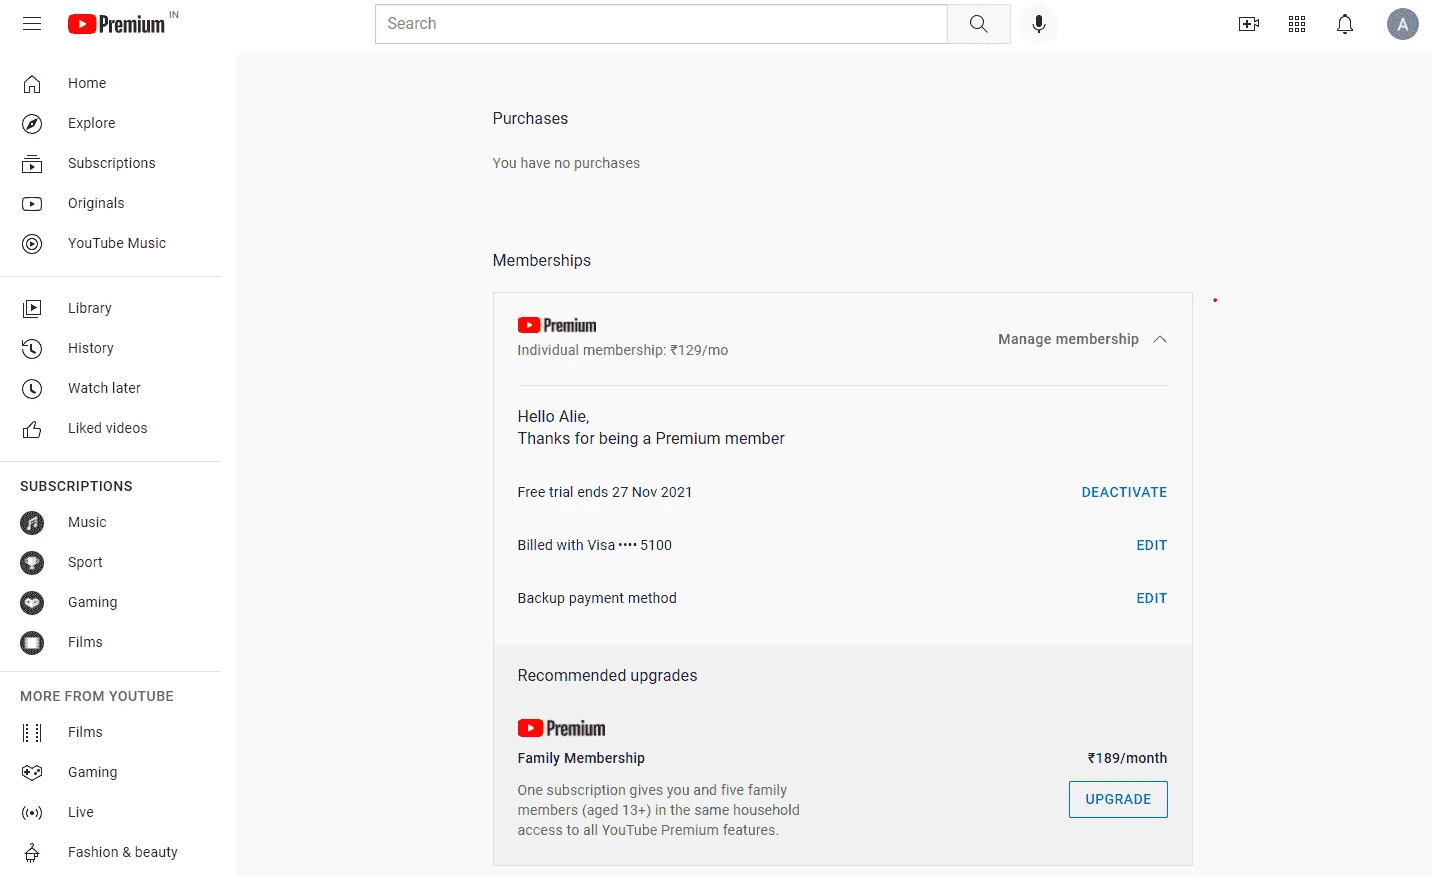Deactivate the Premium free trial
Screen dimensions: 1432x876
coord(1124,492)
